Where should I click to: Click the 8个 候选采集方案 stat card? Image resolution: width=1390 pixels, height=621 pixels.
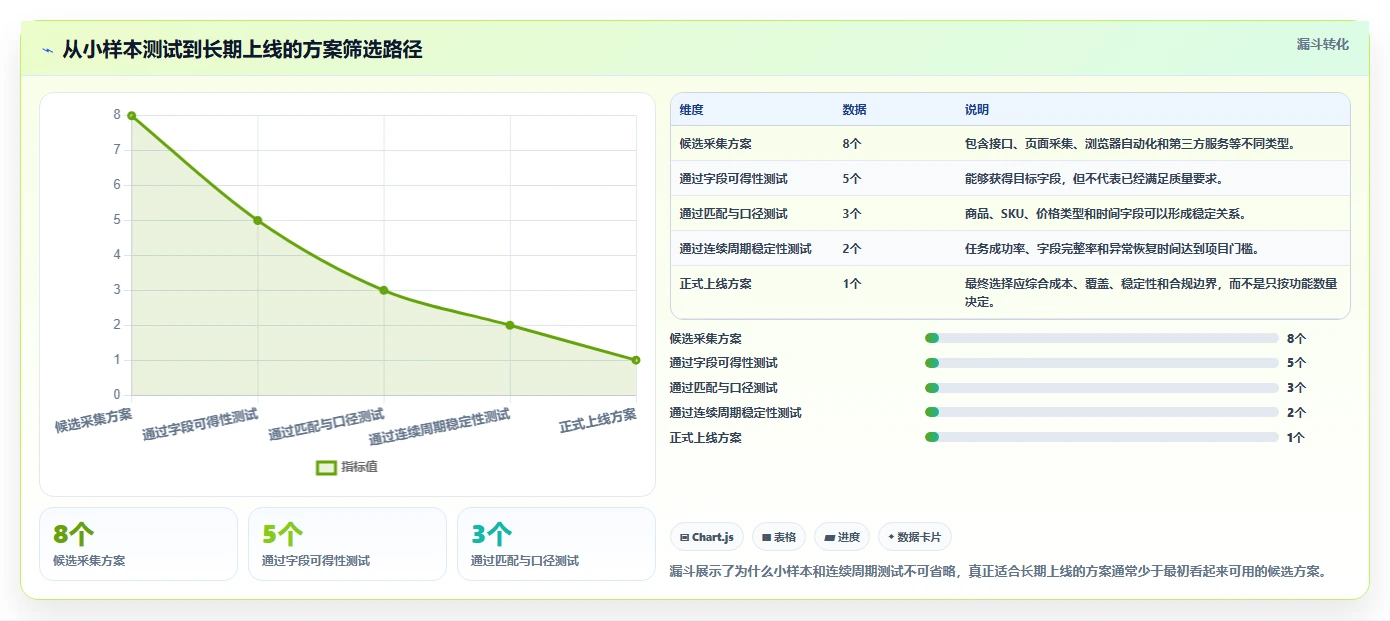coord(138,544)
